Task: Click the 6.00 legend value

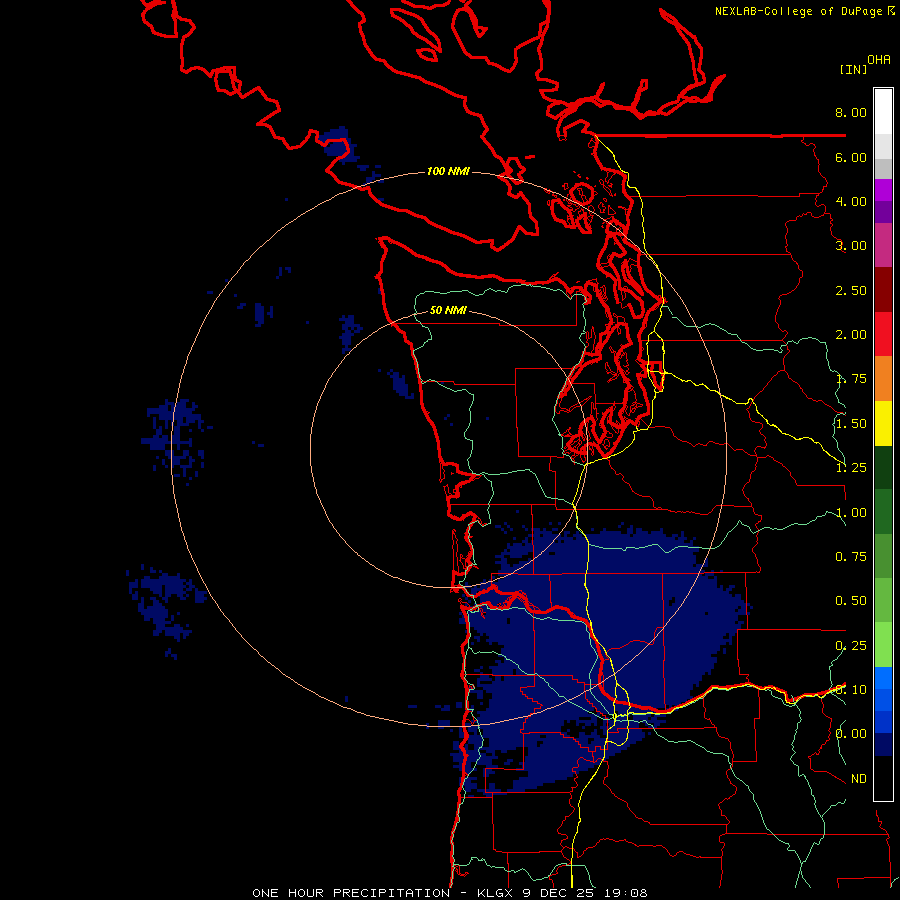Action: click(x=851, y=157)
